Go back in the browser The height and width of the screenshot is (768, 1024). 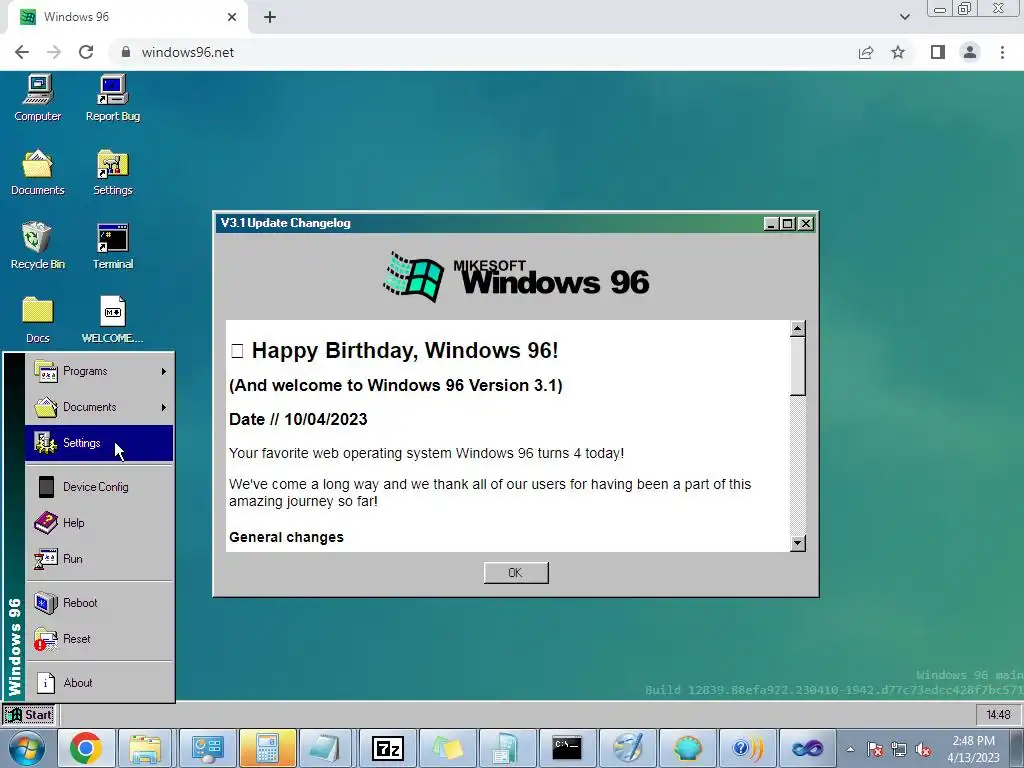point(22,52)
